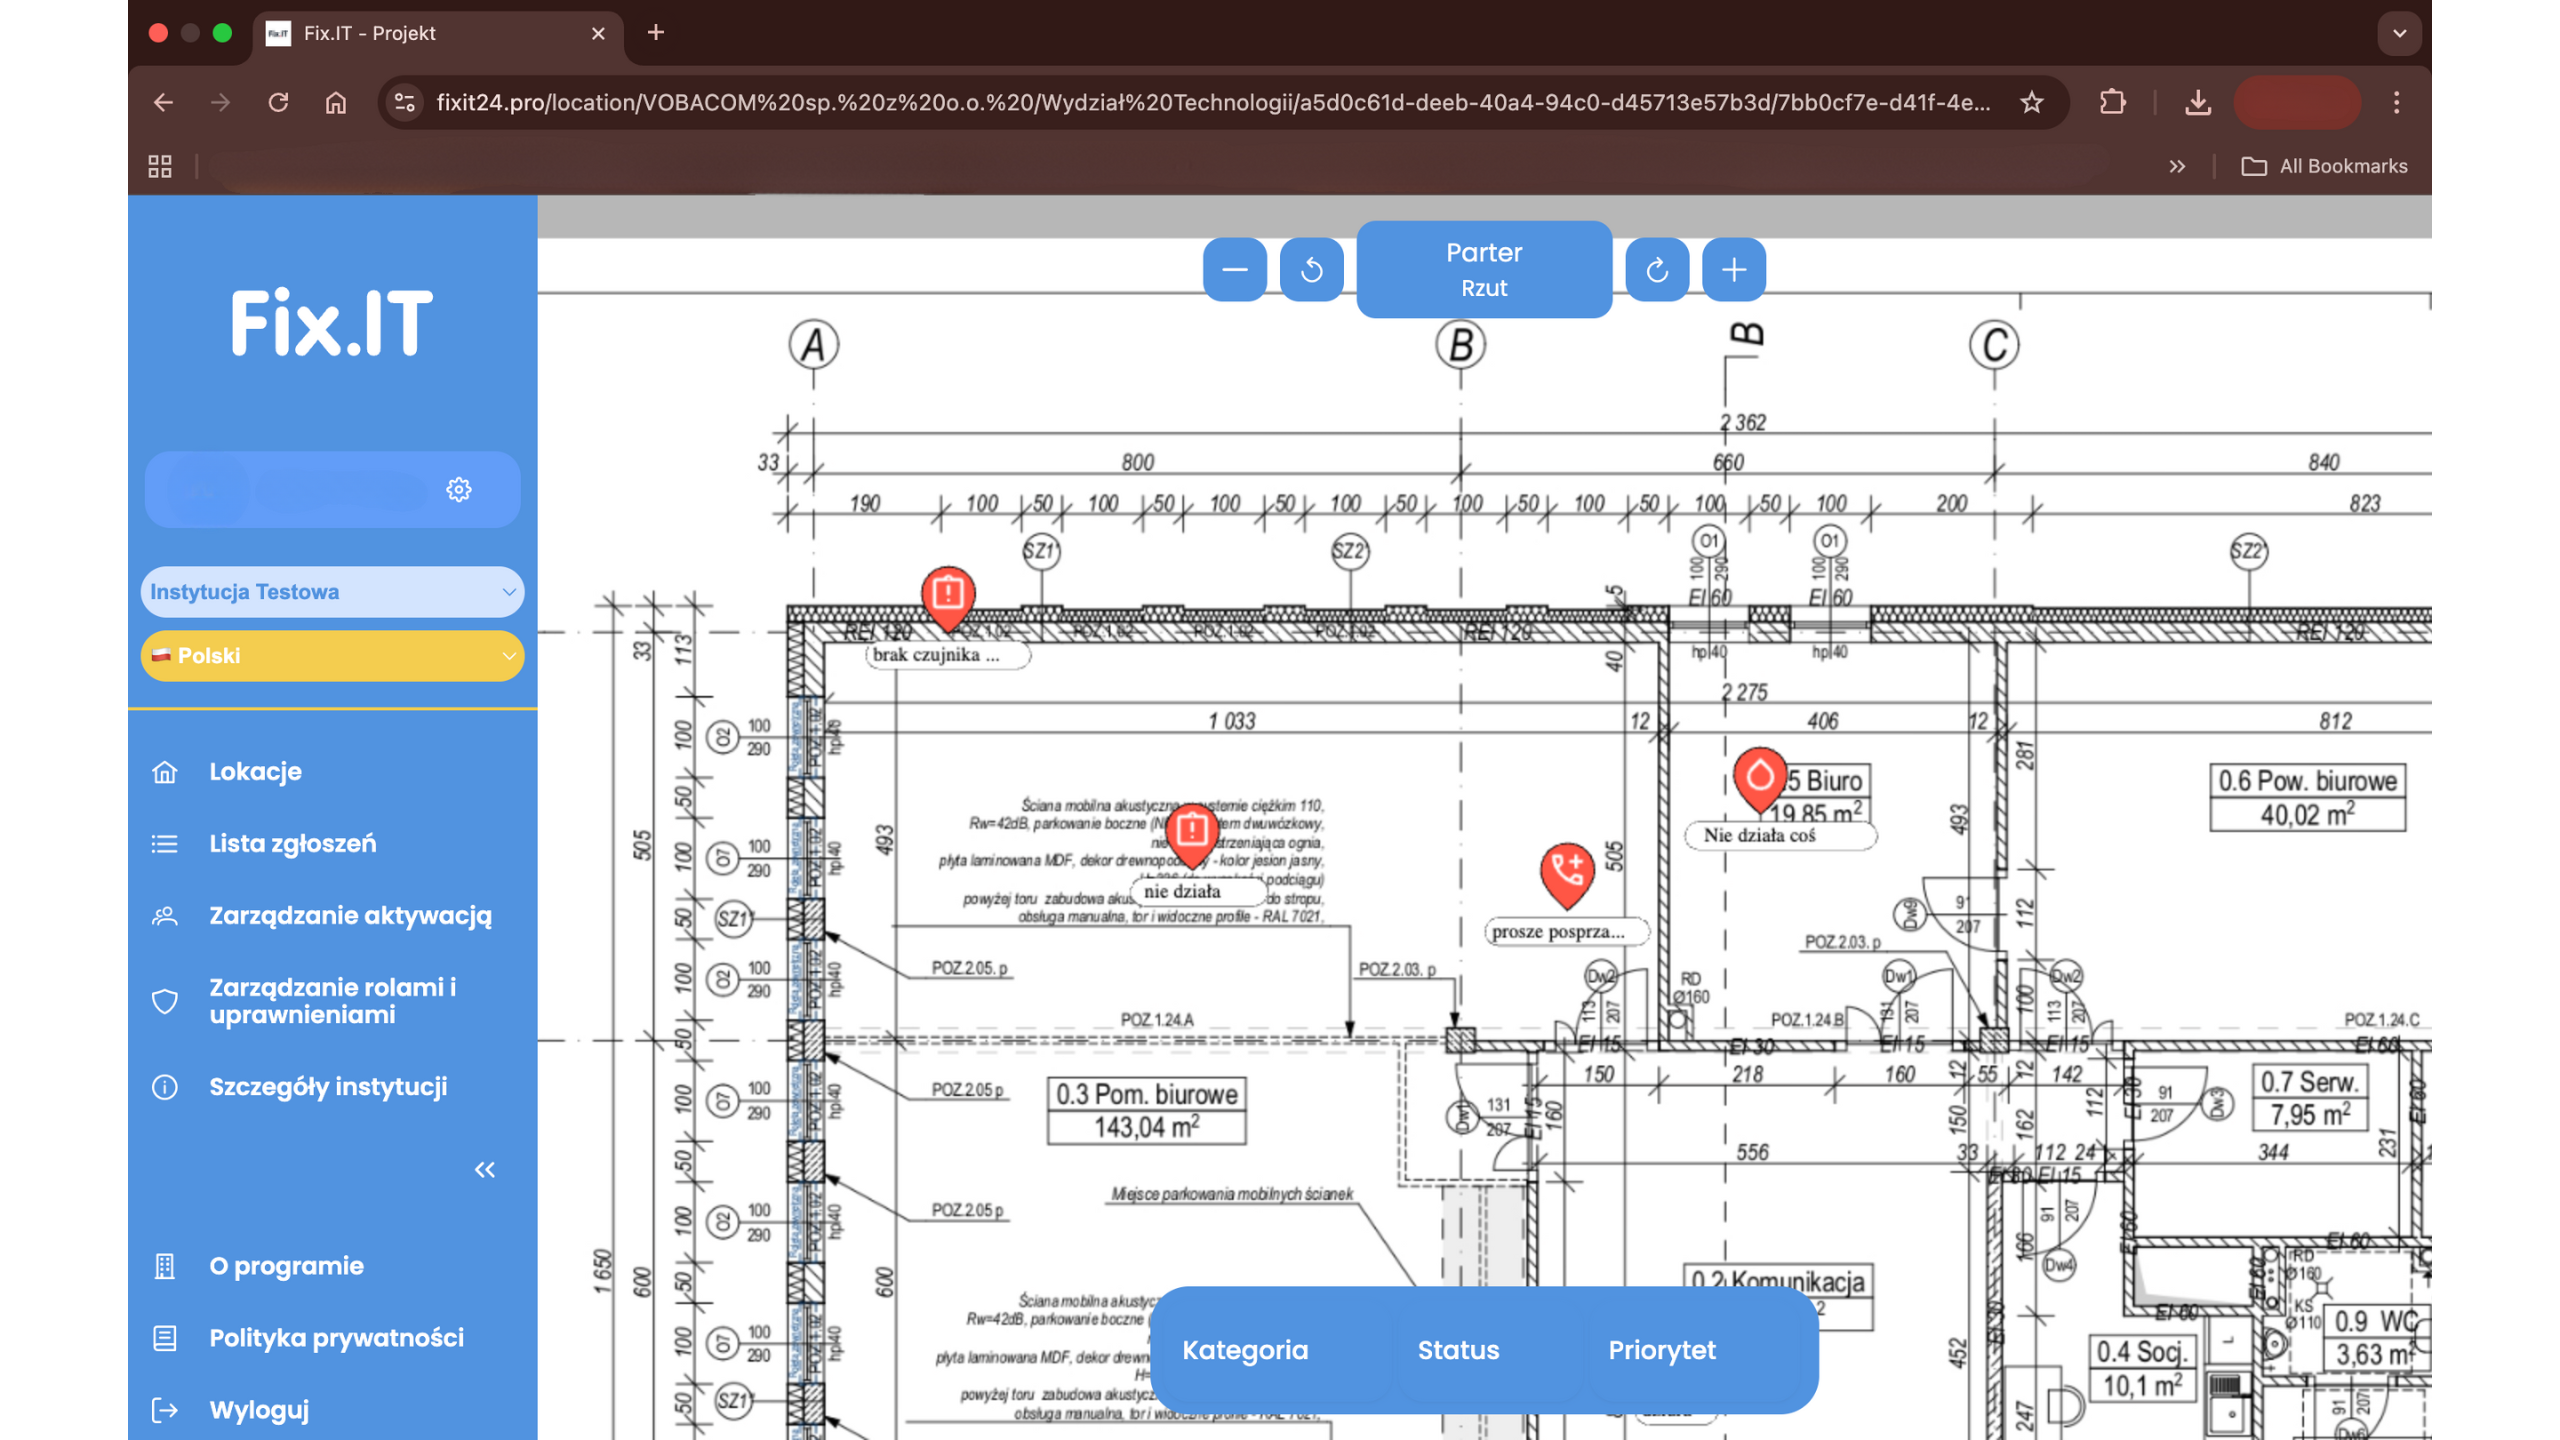
Task: Open the Parter Rzut floor selector
Action: (1483, 269)
